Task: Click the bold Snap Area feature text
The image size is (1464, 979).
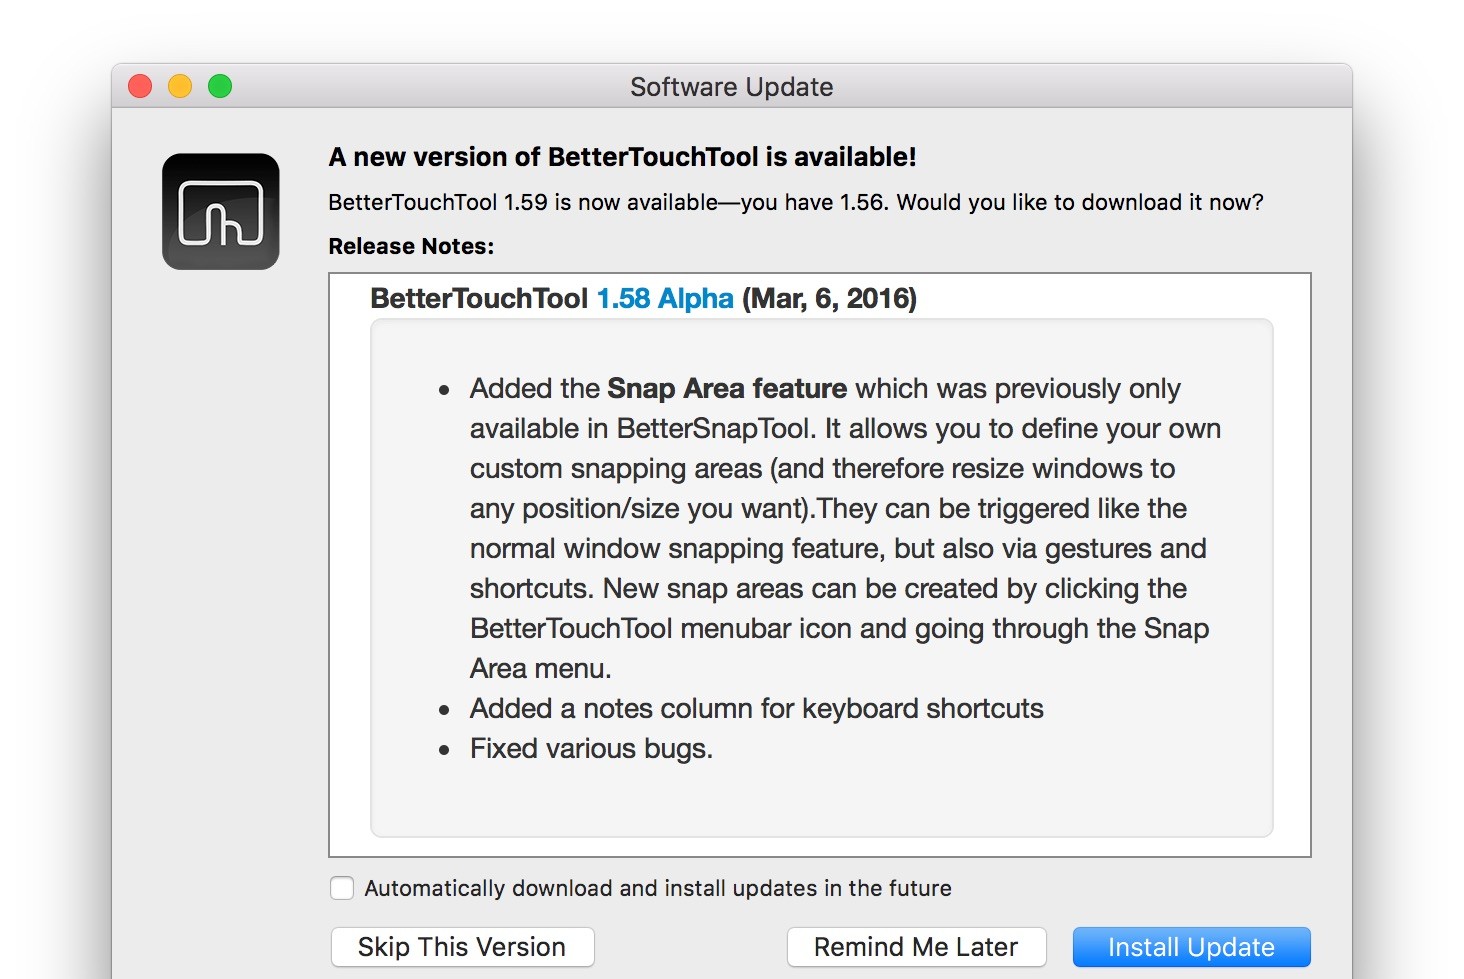Action: [x=727, y=388]
